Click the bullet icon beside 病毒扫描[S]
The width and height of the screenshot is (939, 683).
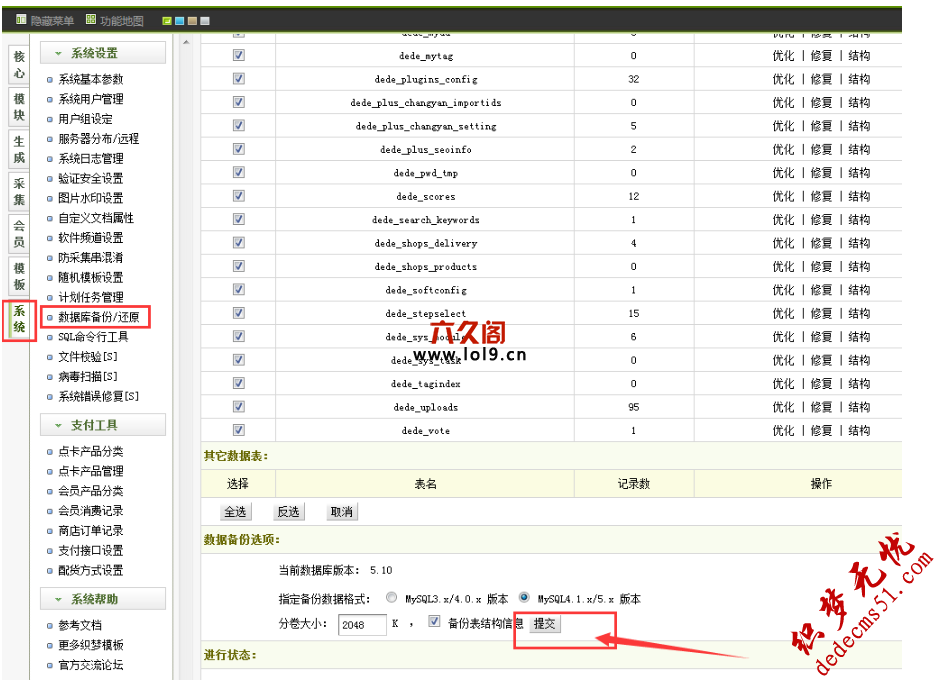[x=50, y=377]
